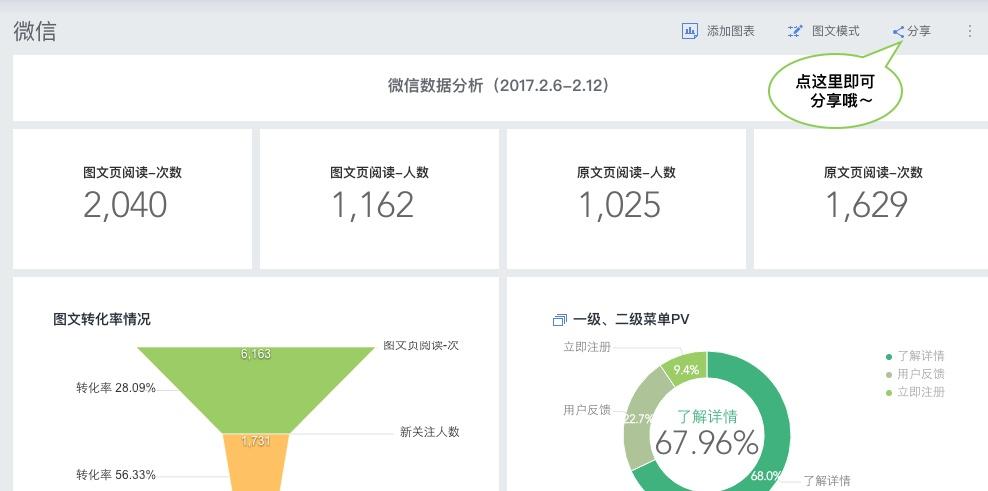Click the 分享 label in toolbar
The height and width of the screenshot is (491, 988).
919,31
